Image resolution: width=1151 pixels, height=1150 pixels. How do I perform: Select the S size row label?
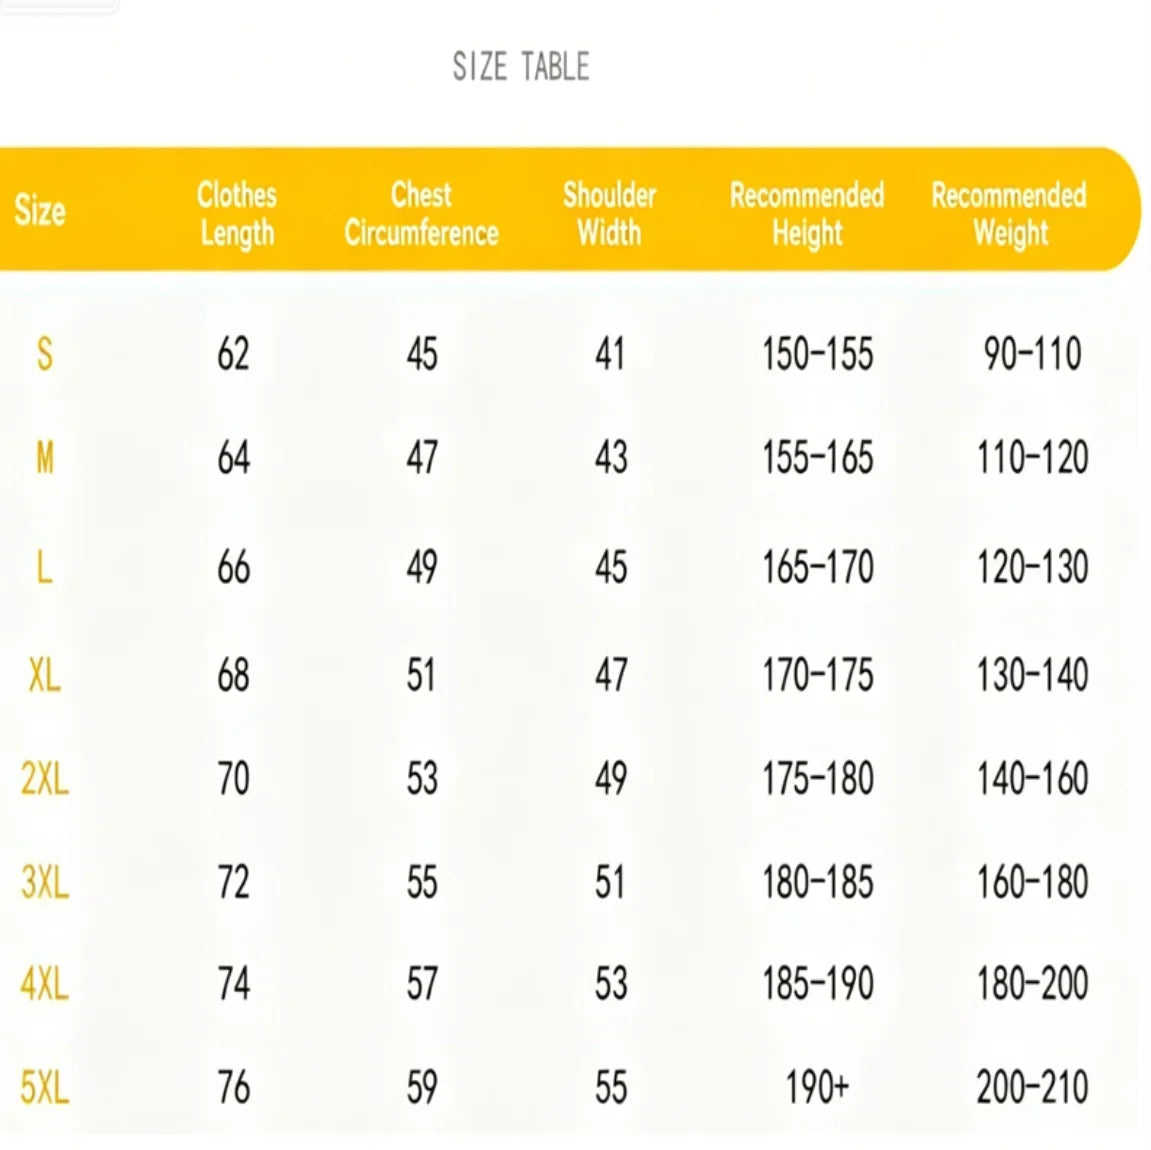(x=45, y=354)
